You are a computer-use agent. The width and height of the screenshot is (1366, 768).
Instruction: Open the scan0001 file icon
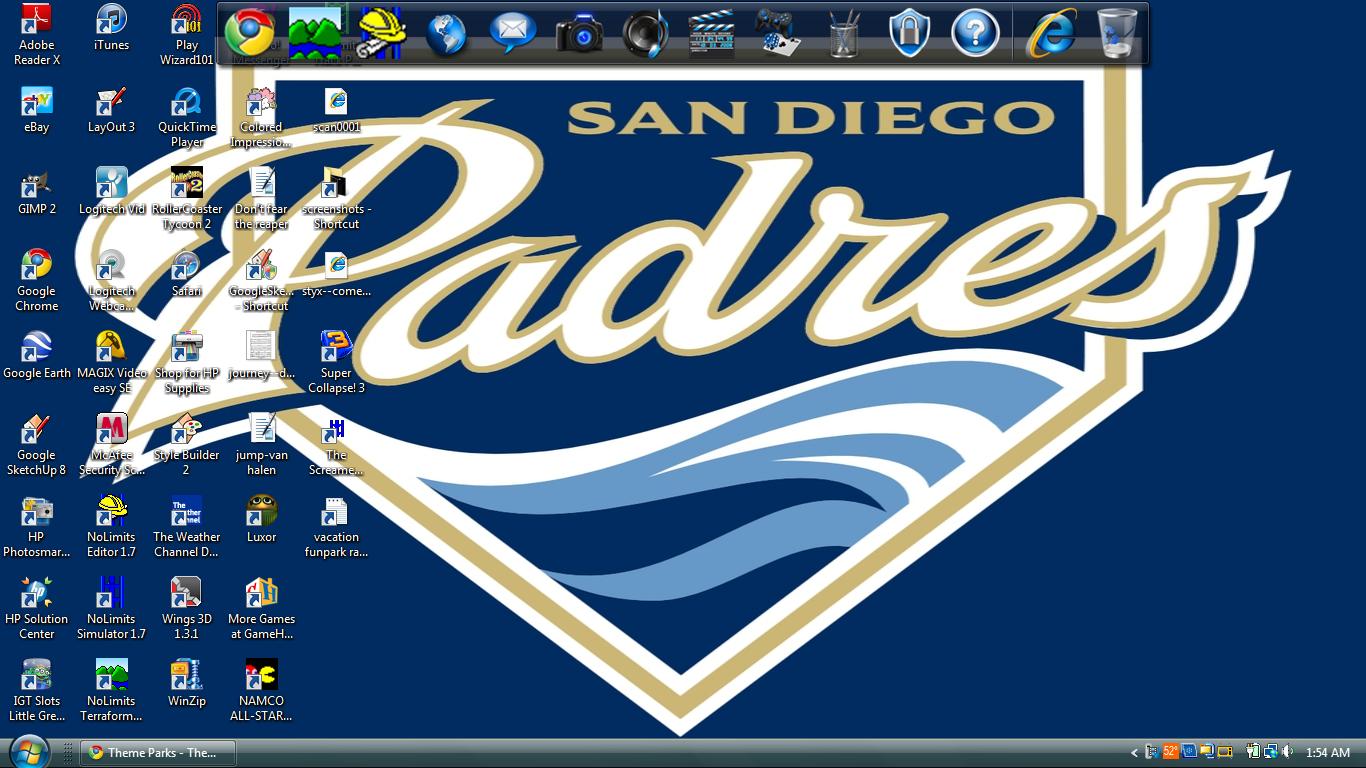pos(336,110)
